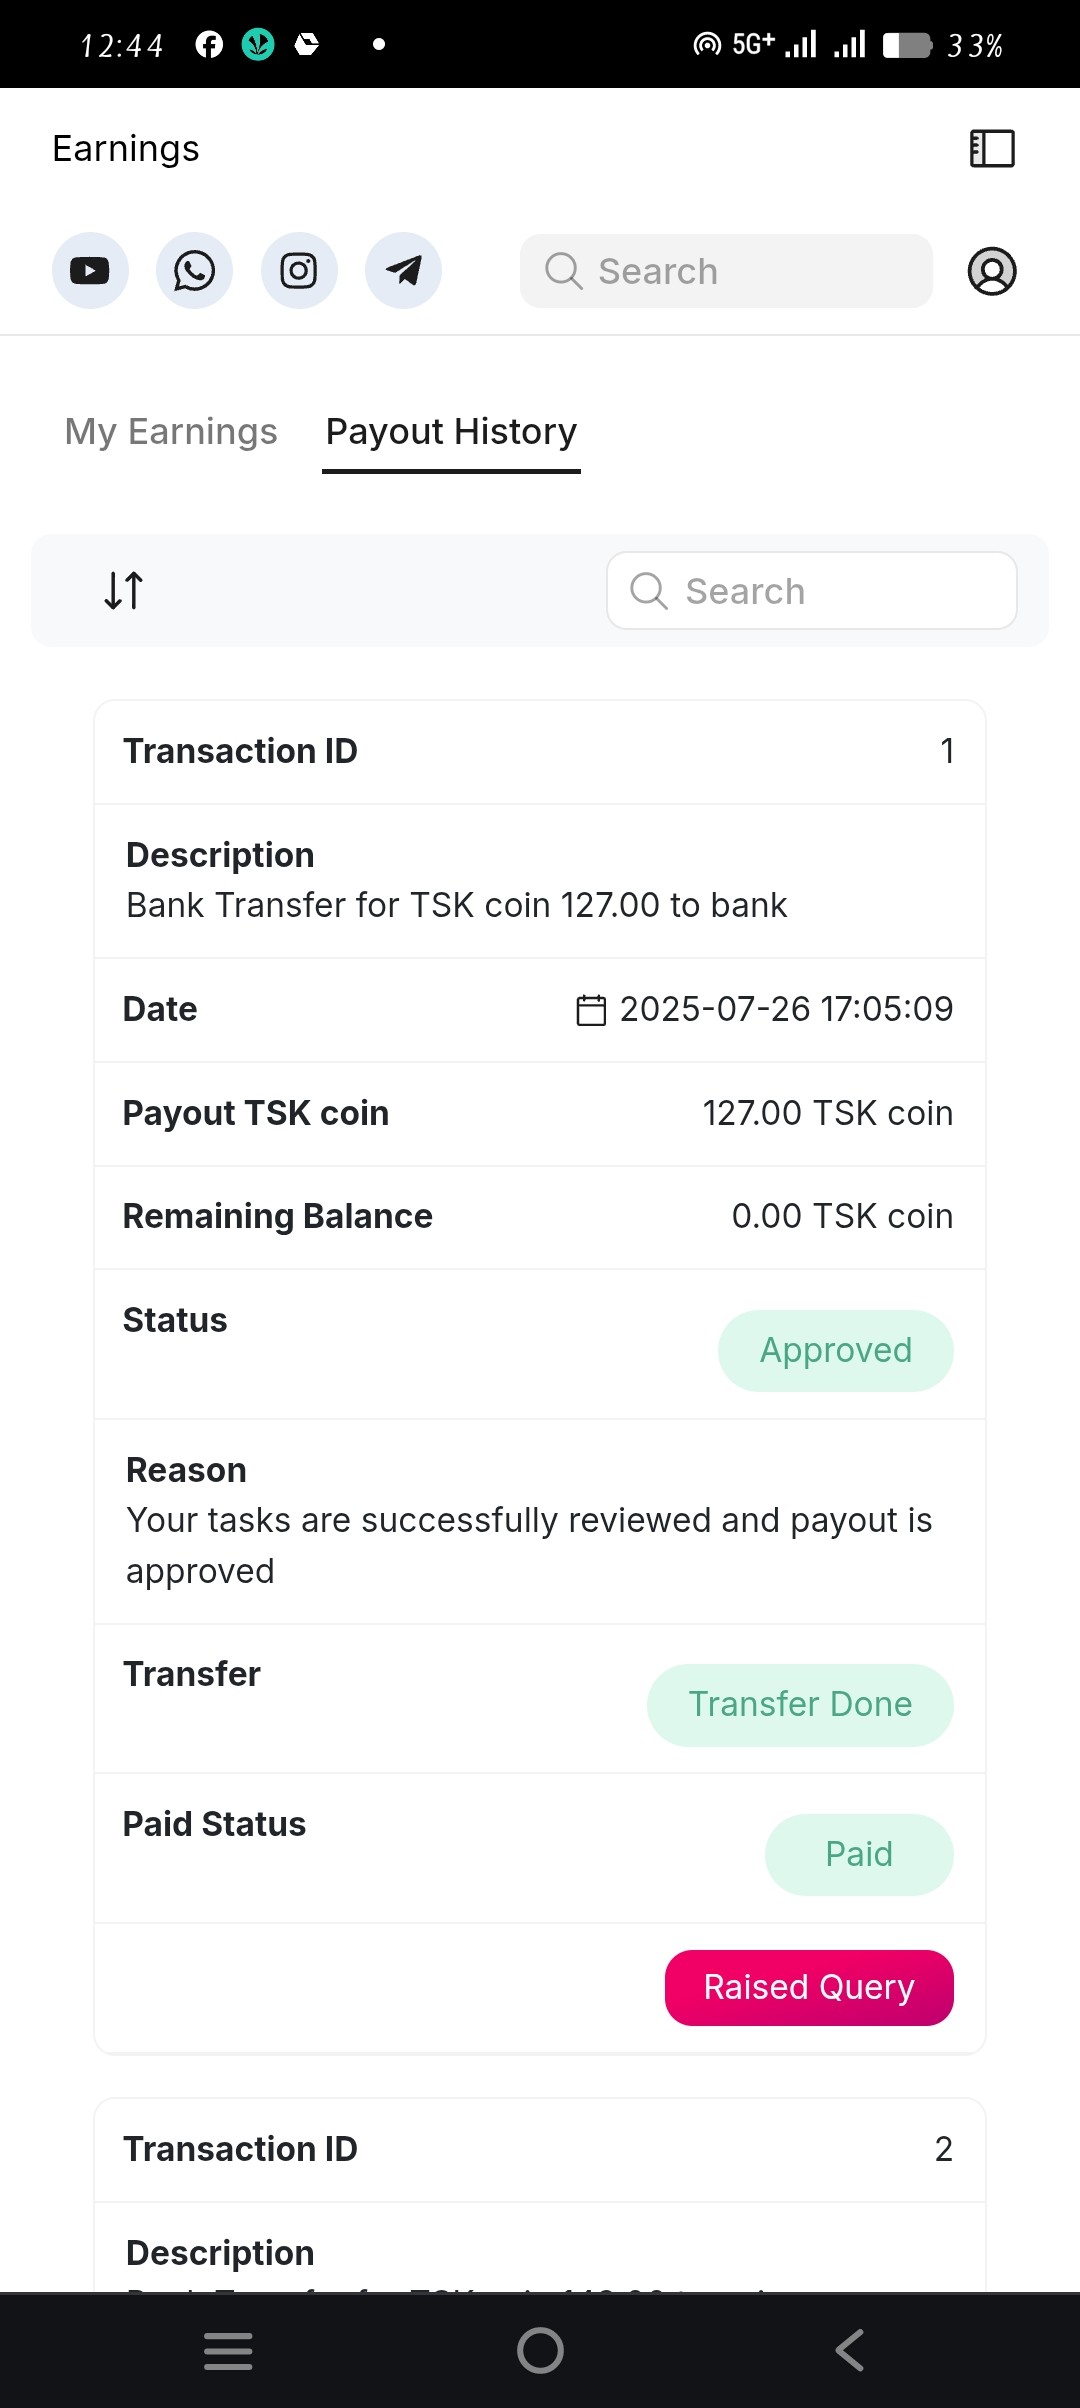1080x2408 pixels.
Task: Open the Transaction ID 2 card header
Action: [x=539, y=2149]
